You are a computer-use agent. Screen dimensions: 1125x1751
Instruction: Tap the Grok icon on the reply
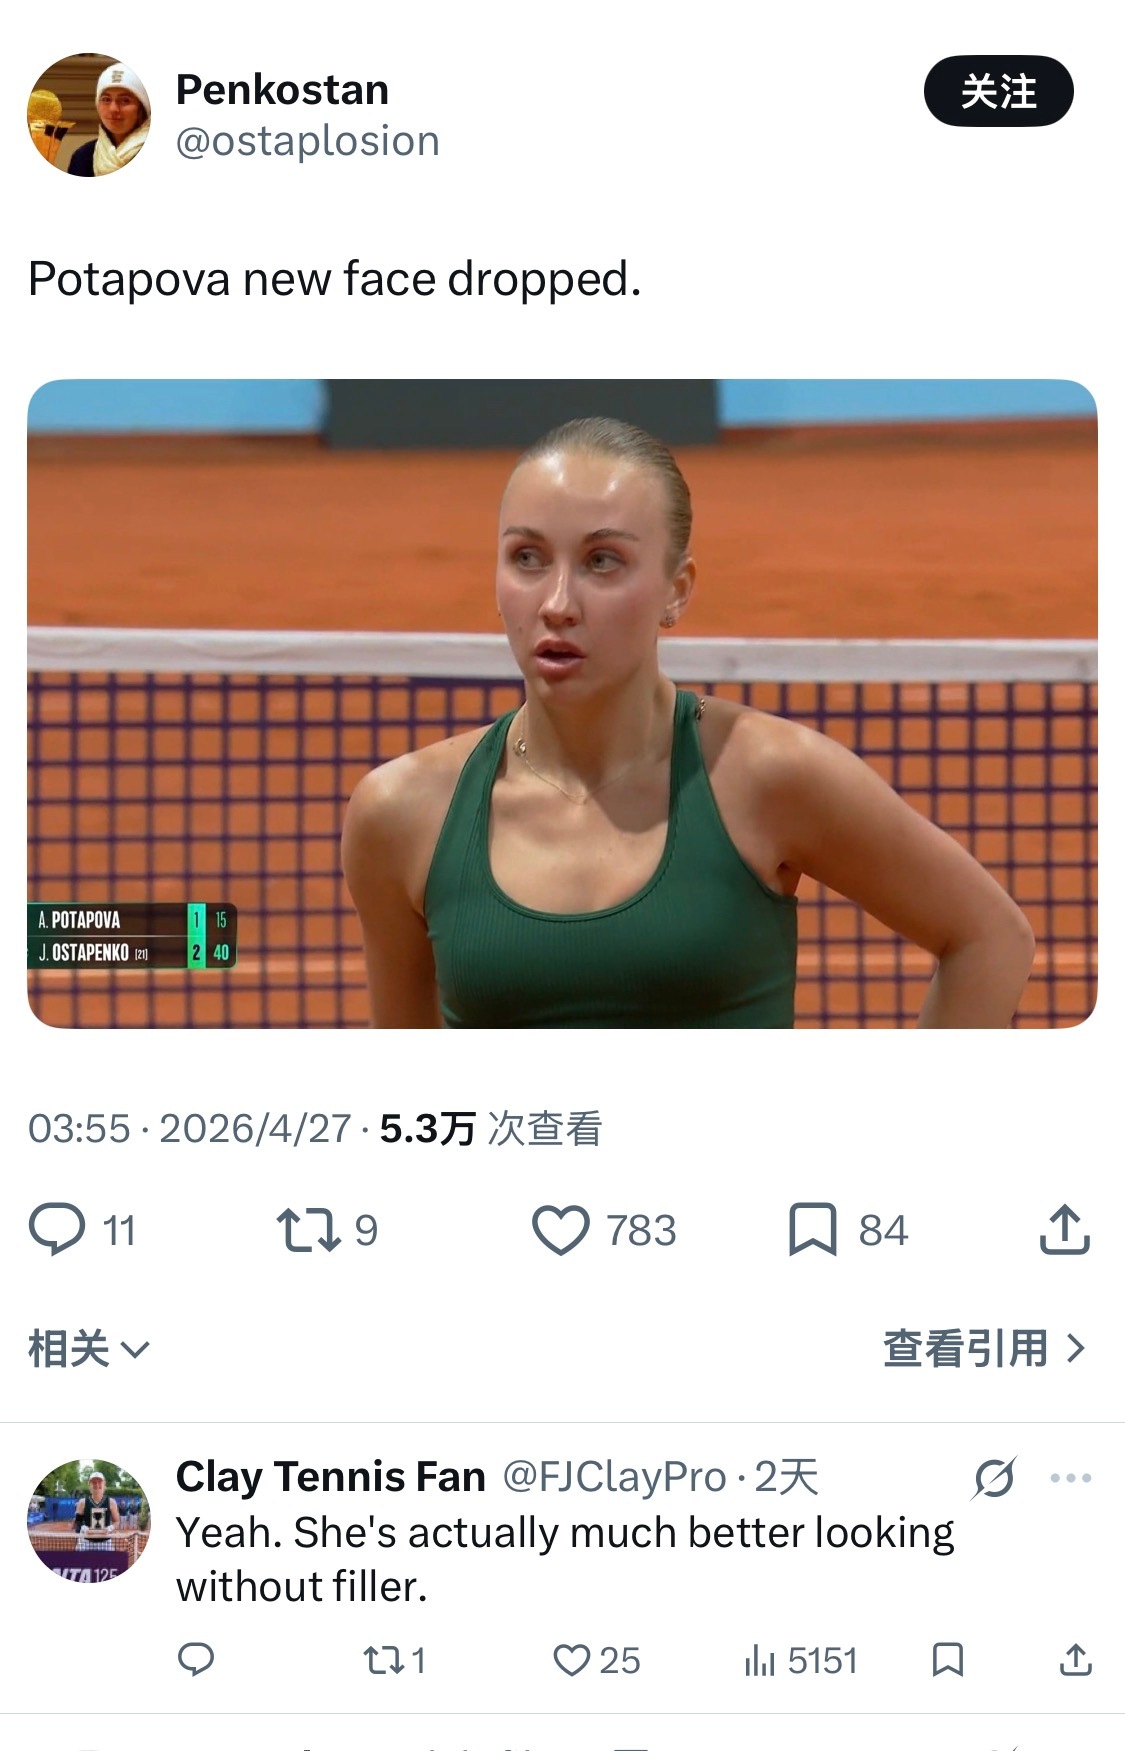[994, 1478]
